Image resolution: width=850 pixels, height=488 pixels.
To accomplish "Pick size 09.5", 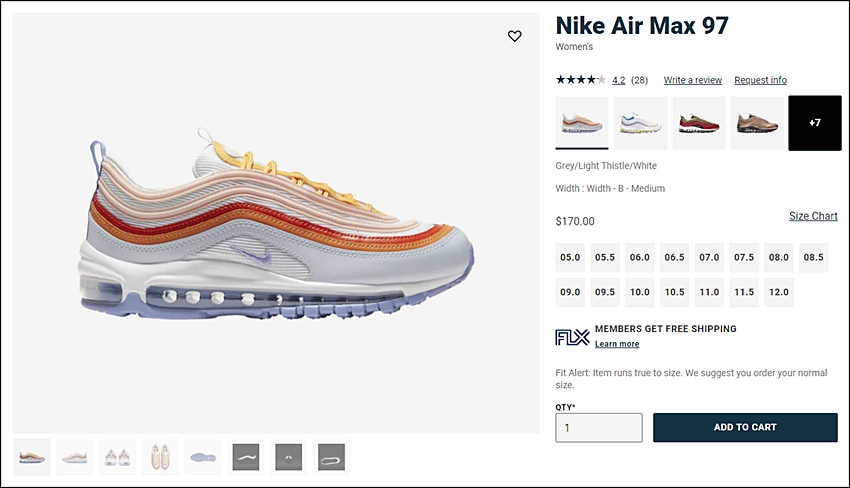I will (x=605, y=292).
